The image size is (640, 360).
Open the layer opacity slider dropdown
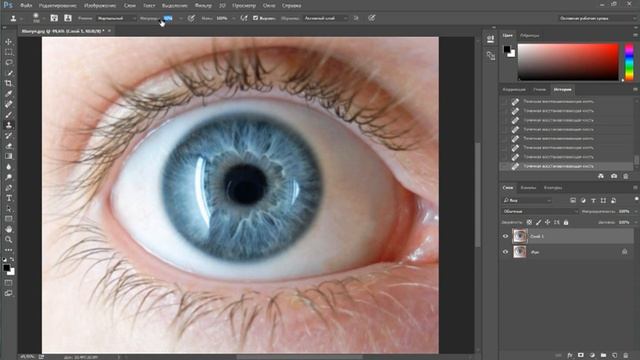click(x=636, y=211)
